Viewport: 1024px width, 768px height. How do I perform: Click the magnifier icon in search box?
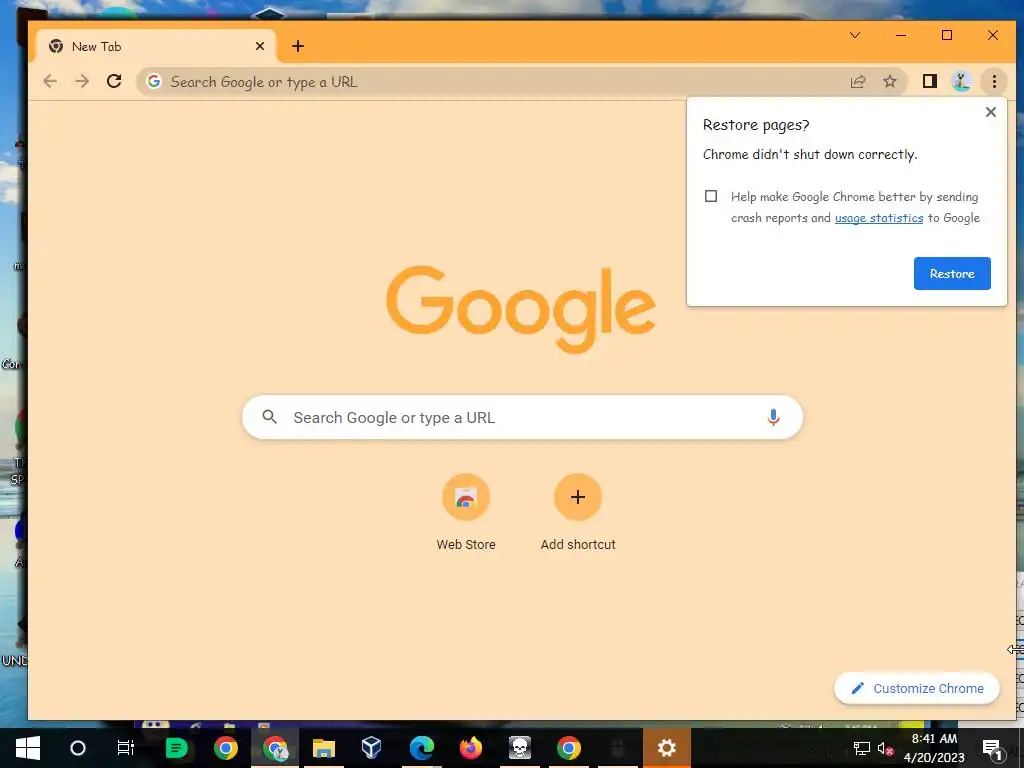coord(270,417)
